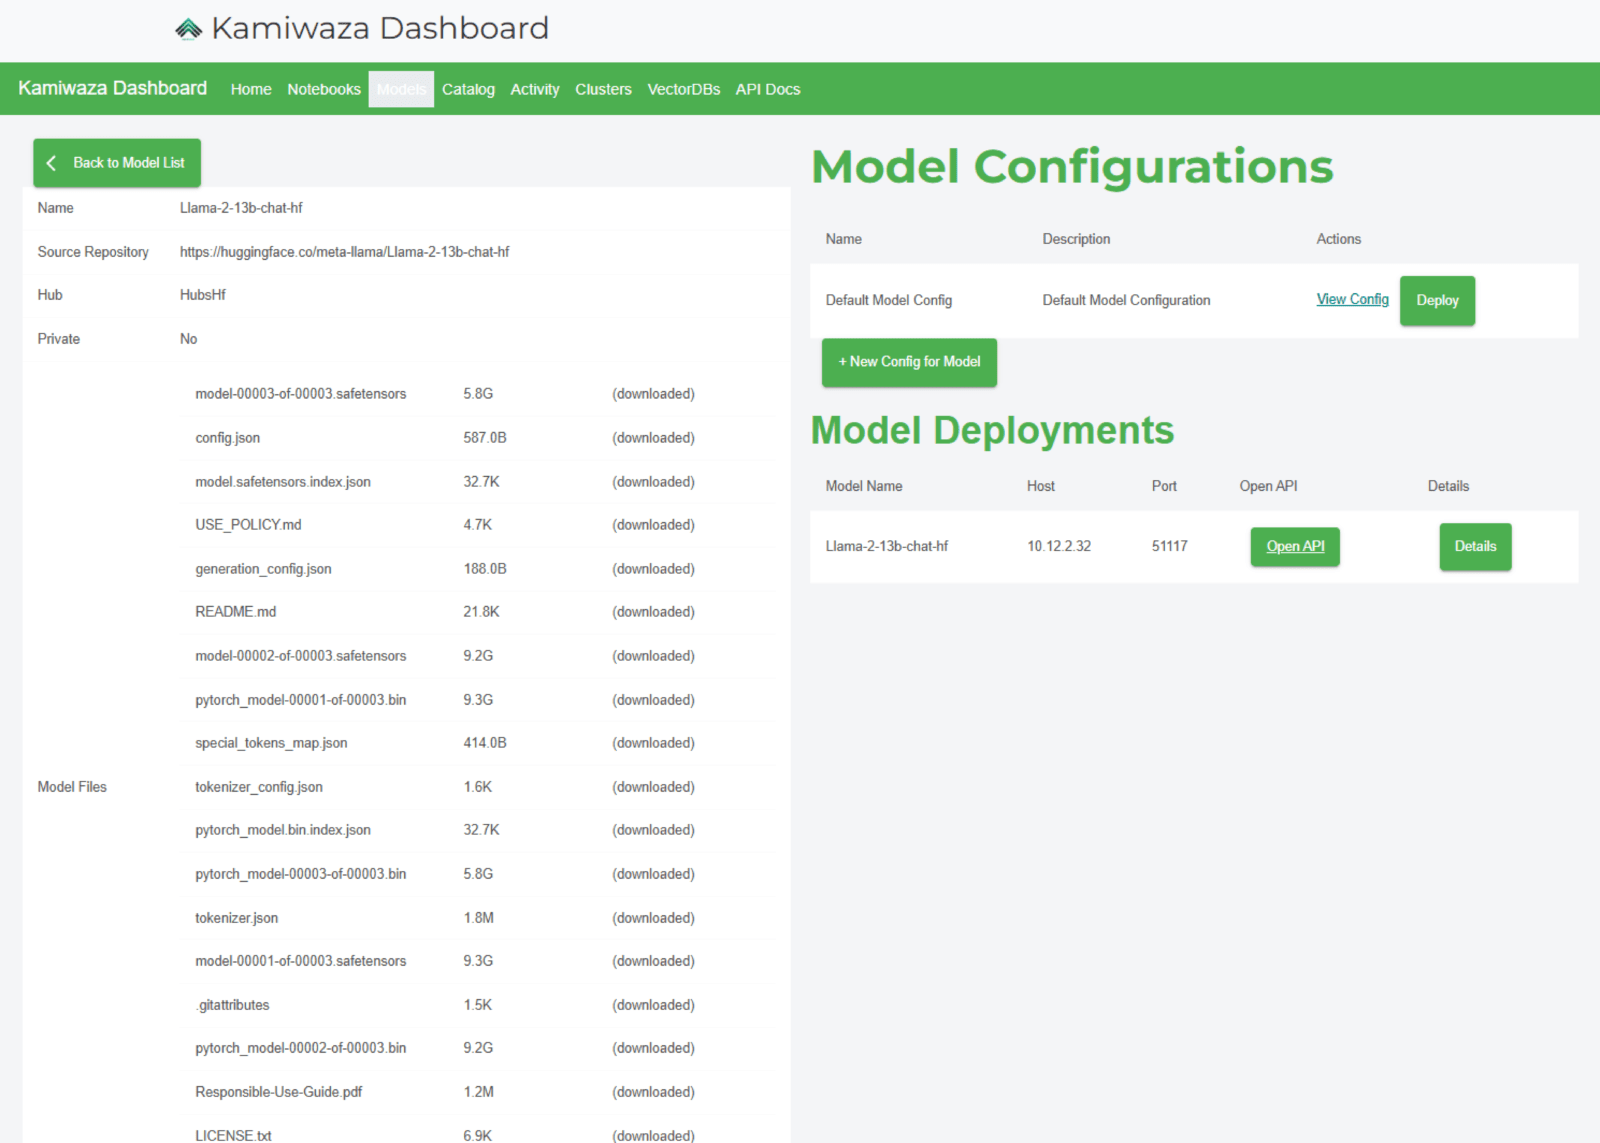Click the Default Model Configuration description cell
The width and height of the screenshot is (1600, 1143).
click(1126, 300)
